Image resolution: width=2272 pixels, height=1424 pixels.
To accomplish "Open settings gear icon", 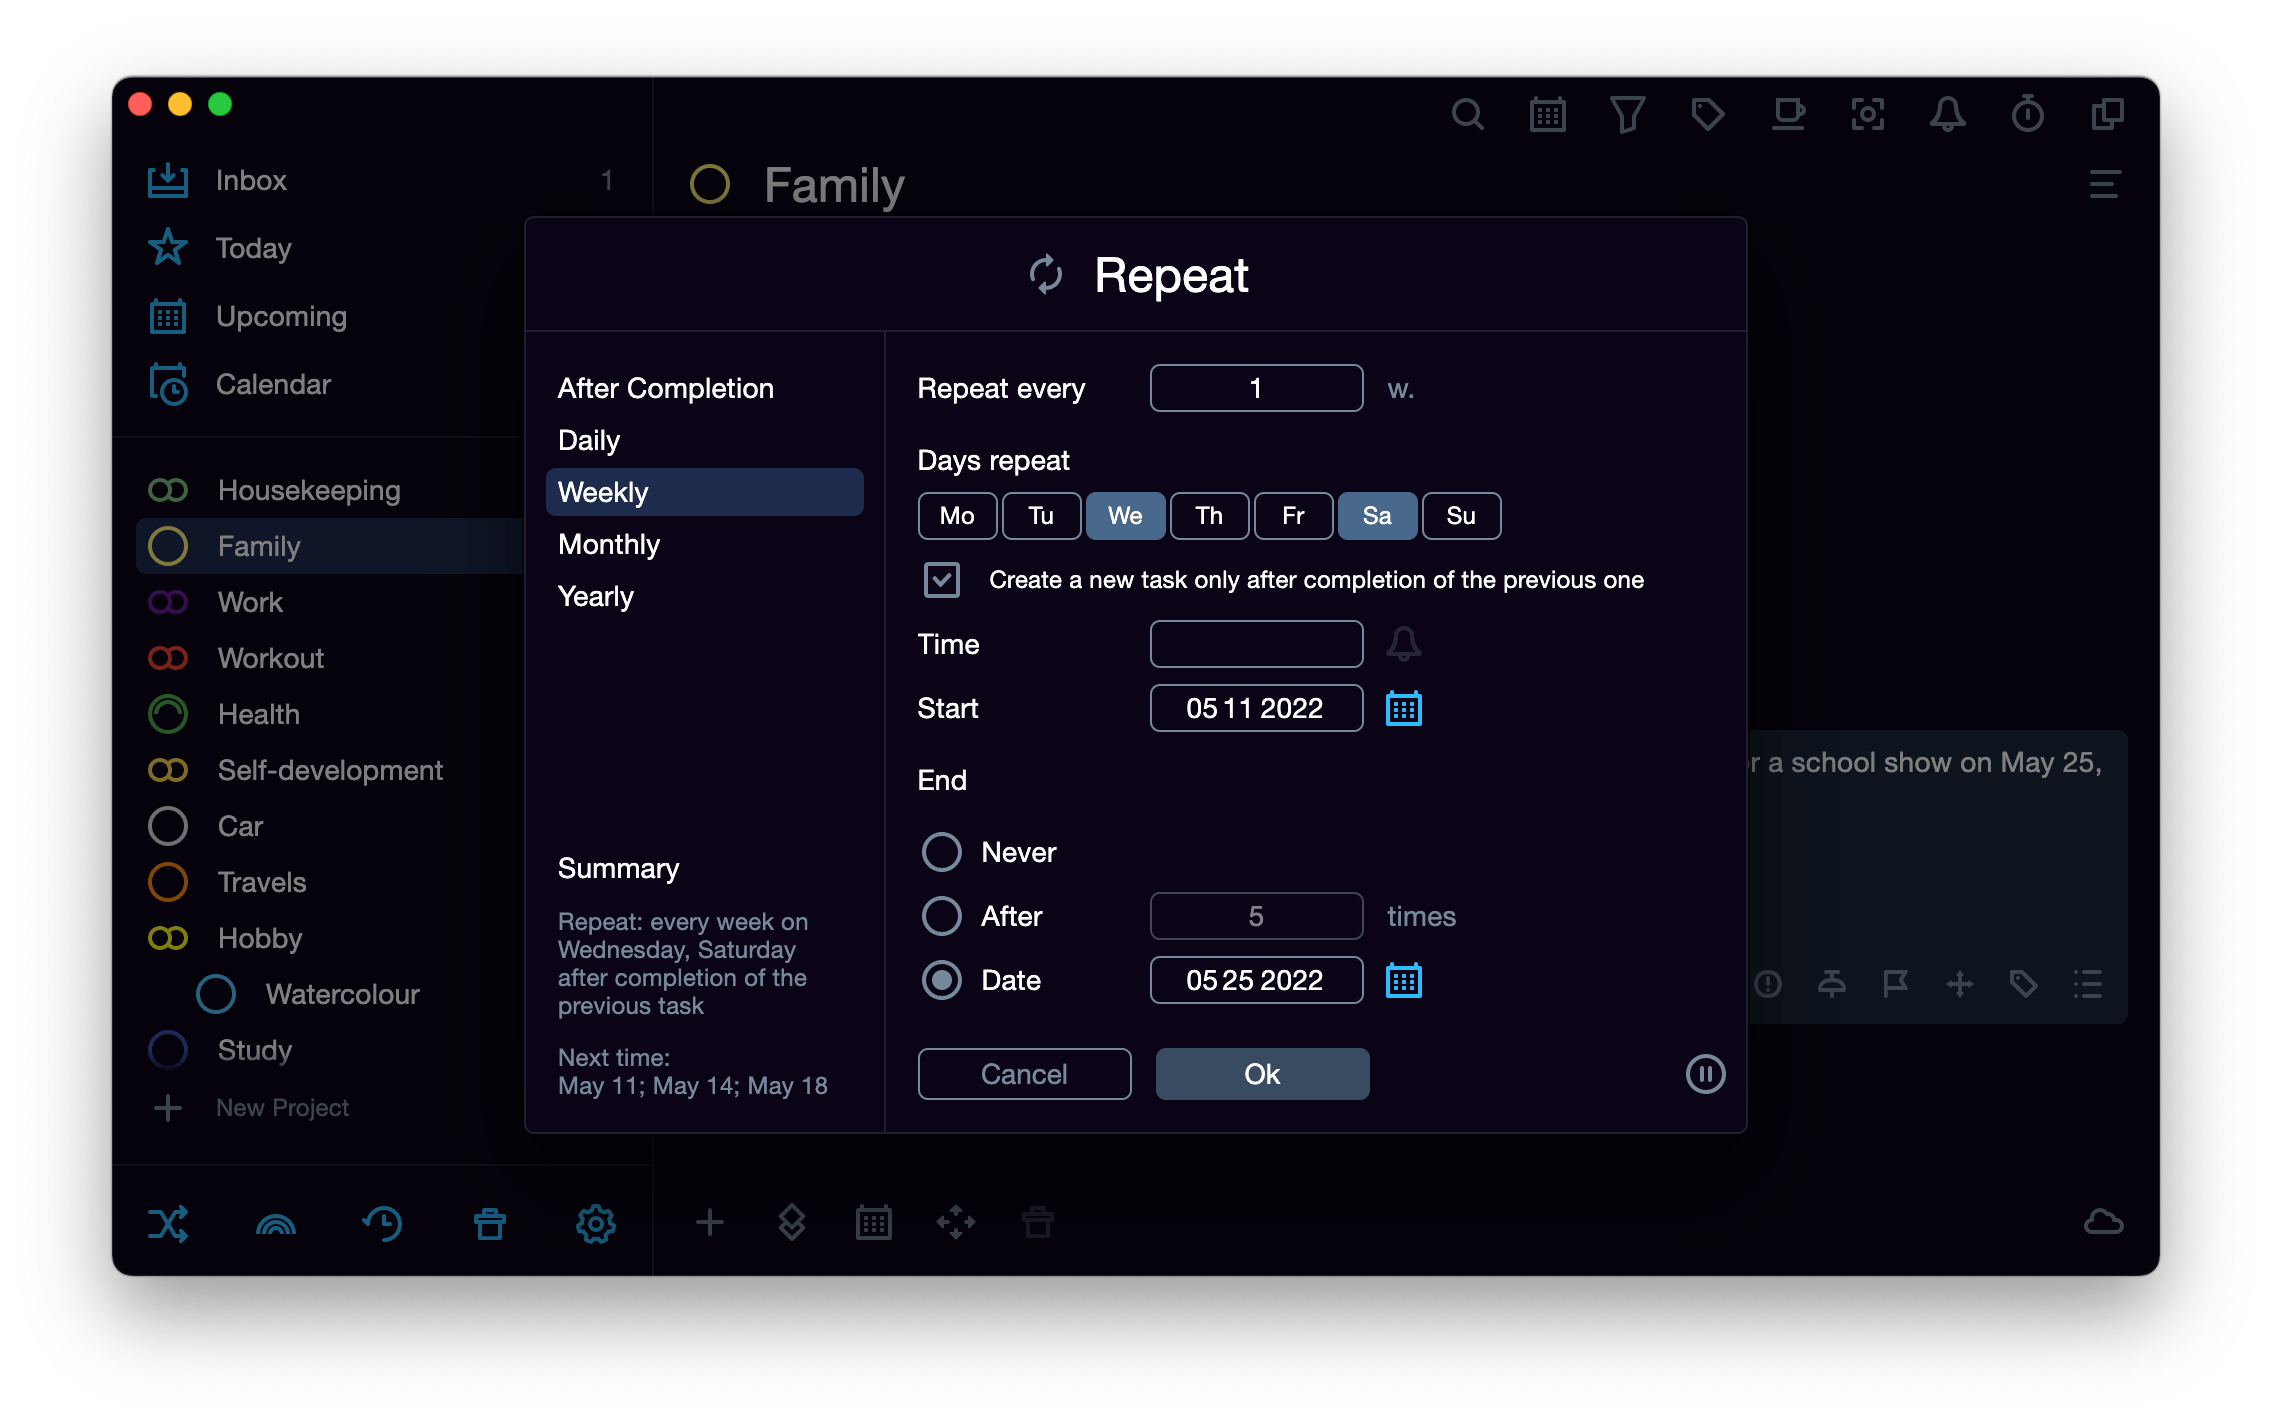I will coord(595,1223).
